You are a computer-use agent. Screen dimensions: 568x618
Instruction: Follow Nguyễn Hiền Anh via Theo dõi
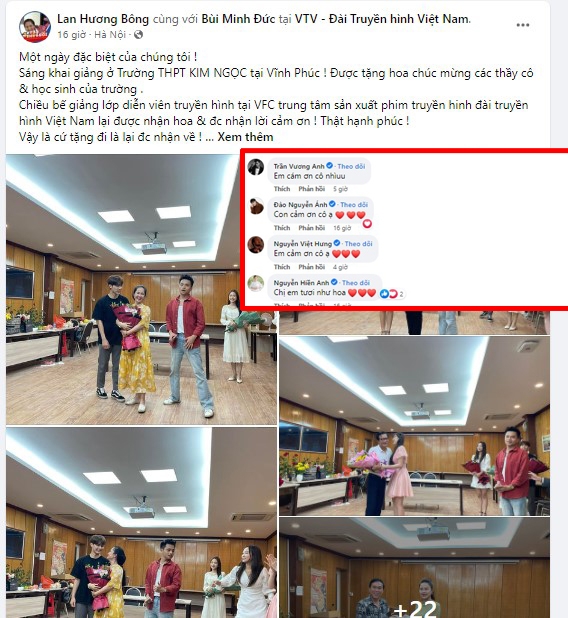pos(356,283)
